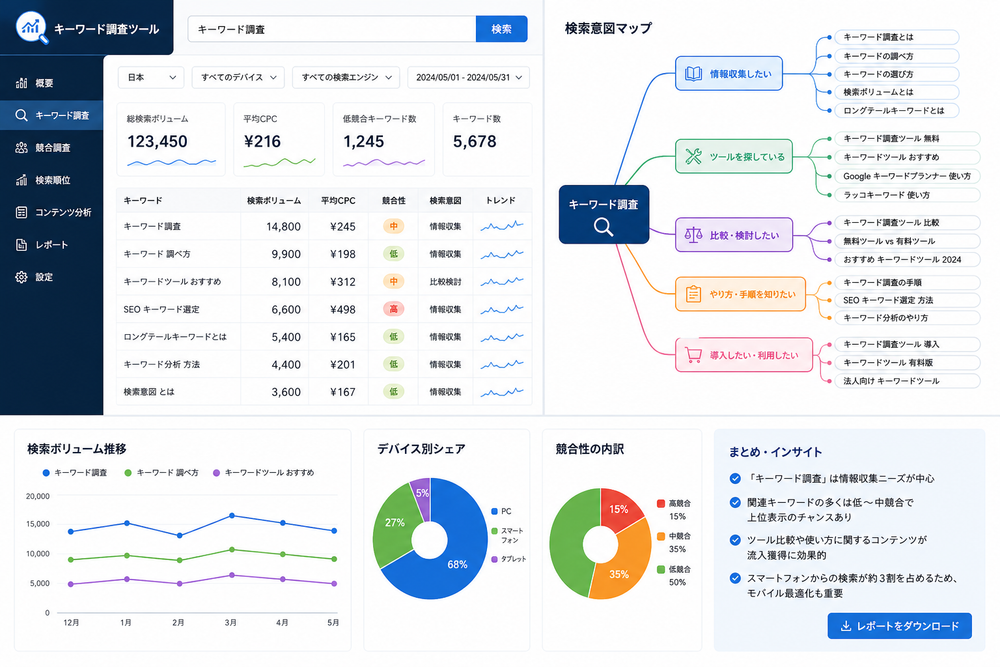Toggle スマートフォン legend entry in device share
Image resolution: width=1000 pixels, height=667 pixels.
[x=508, y=535]
